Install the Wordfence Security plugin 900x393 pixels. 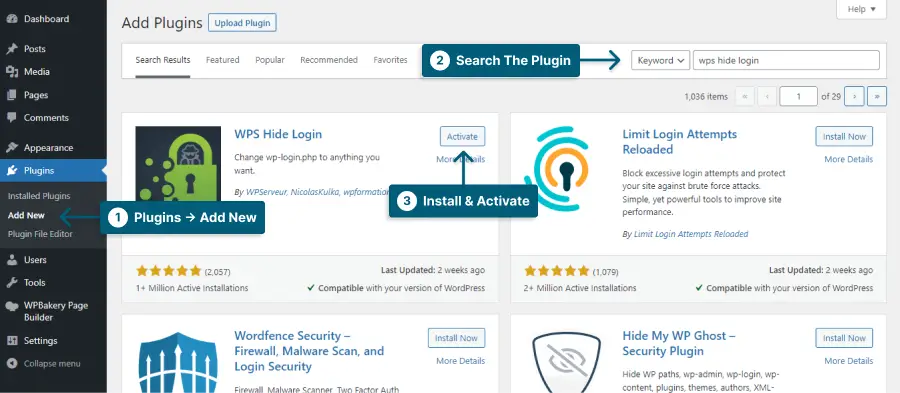456,338
